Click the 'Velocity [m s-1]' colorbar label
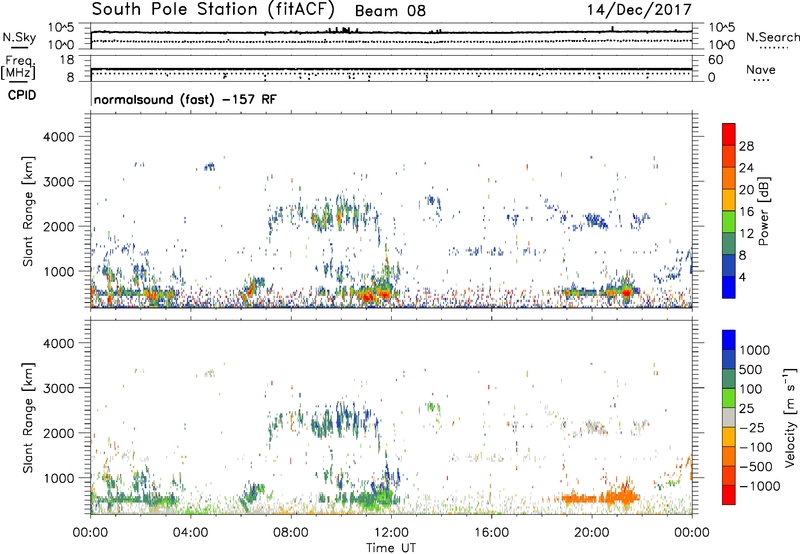Viewport: 800px width, 554px height. tap(790, 417)
